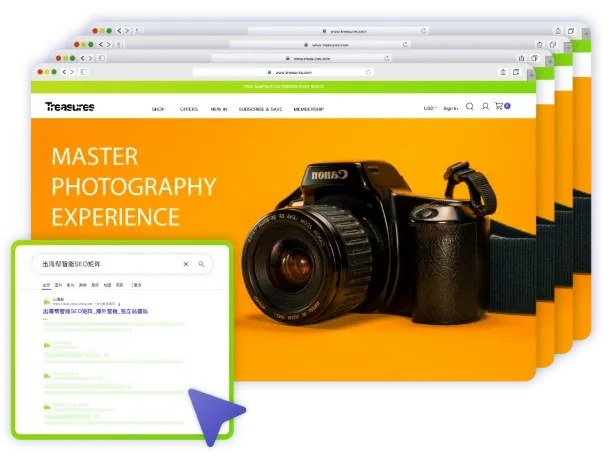Show tab overview in the rearmost browser window
This screenshot has height=457, width=608.
[x=571, y=31]
